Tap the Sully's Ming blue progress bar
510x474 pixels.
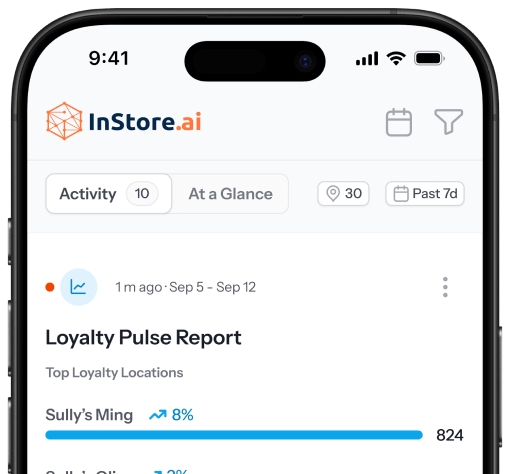234,435
